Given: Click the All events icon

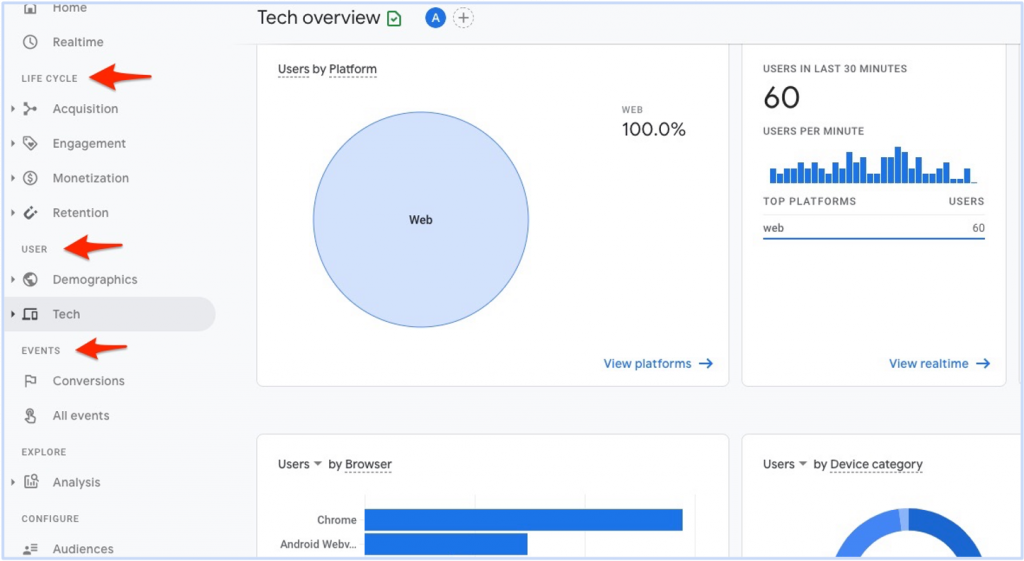Looking at the screenshot, I should 31,416.
